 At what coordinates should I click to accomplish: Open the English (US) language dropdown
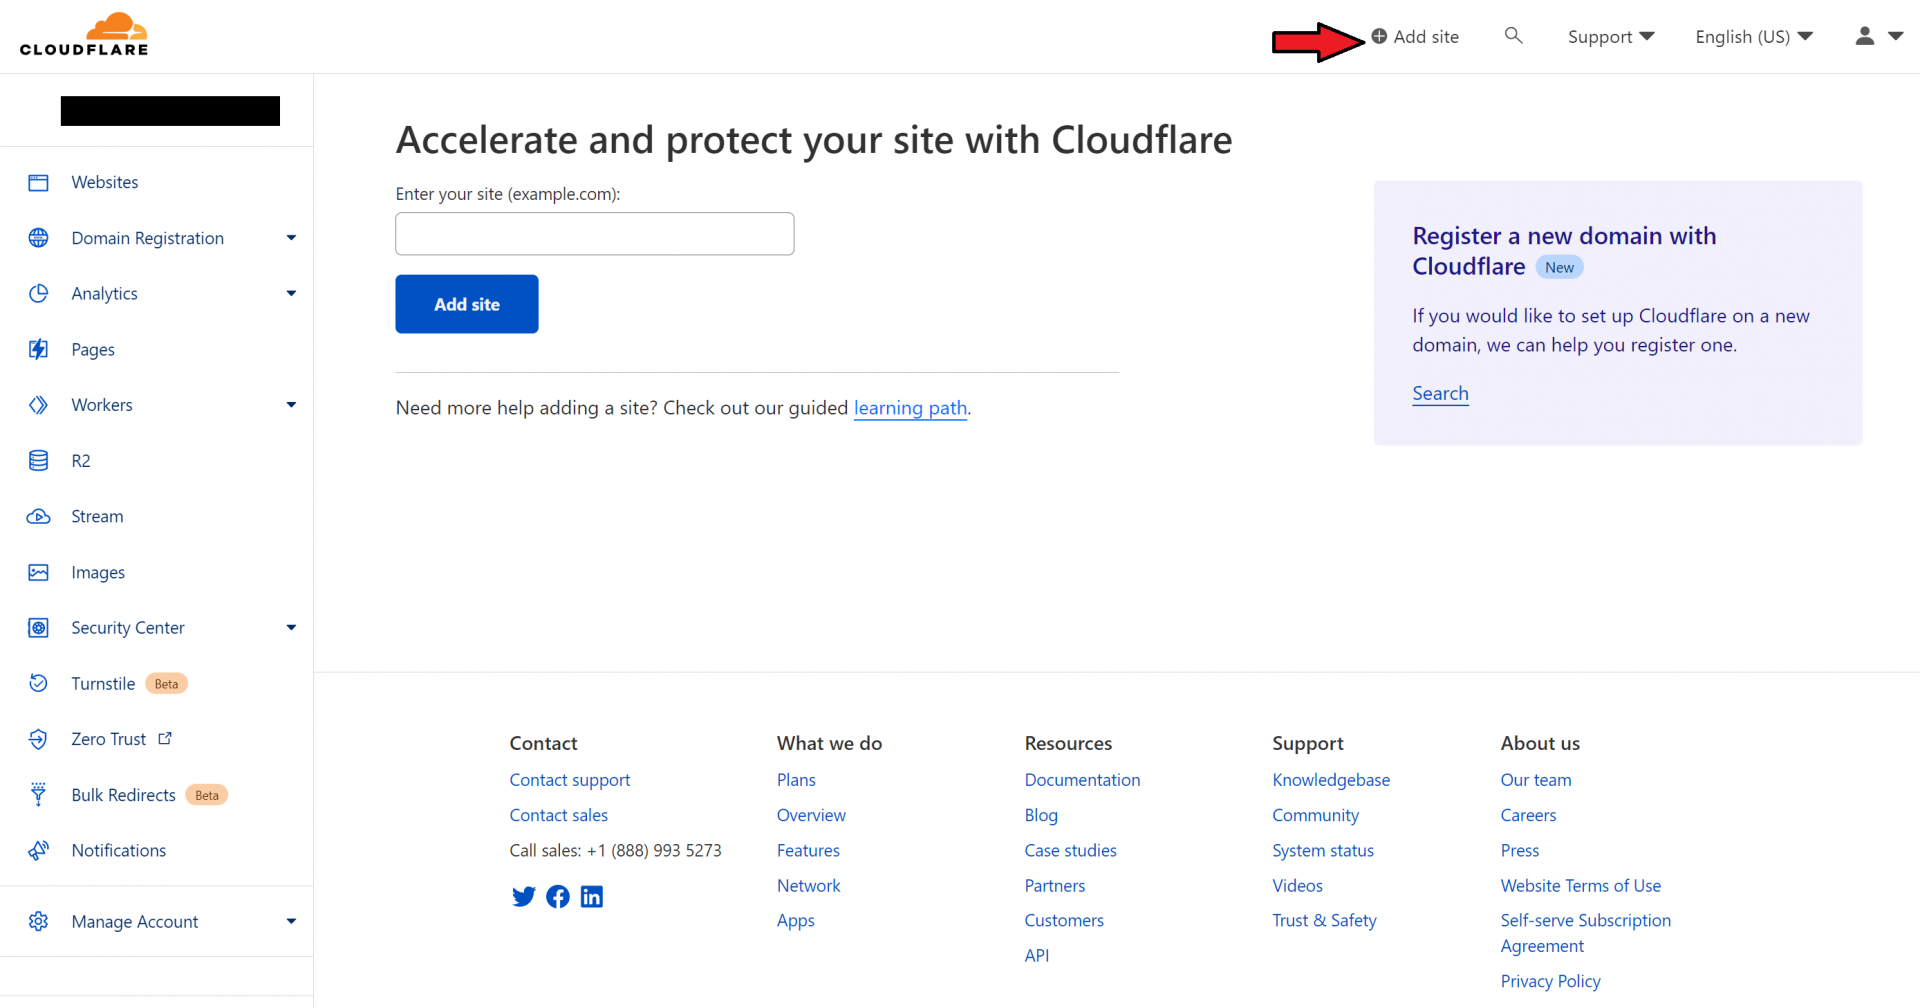pos(1753,37)
